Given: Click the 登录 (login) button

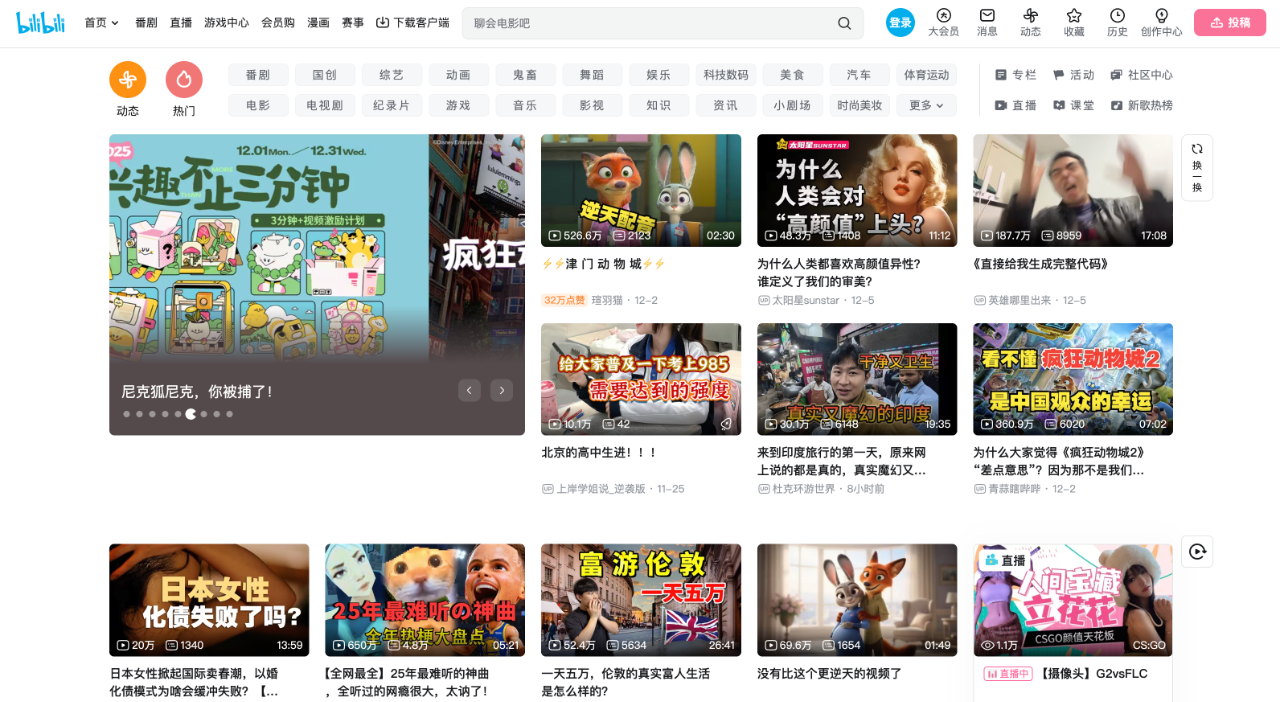Looking at the screenshot, I should click(899, 21).
